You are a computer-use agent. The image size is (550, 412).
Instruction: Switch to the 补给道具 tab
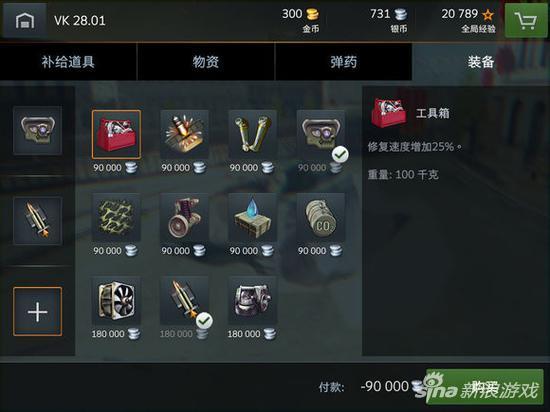click(x=68, y=62)
